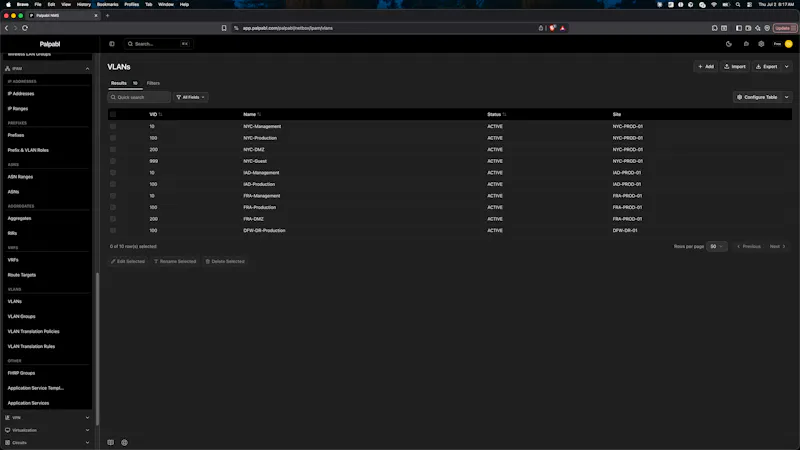Click the Configure Table button

pos(757,97)
